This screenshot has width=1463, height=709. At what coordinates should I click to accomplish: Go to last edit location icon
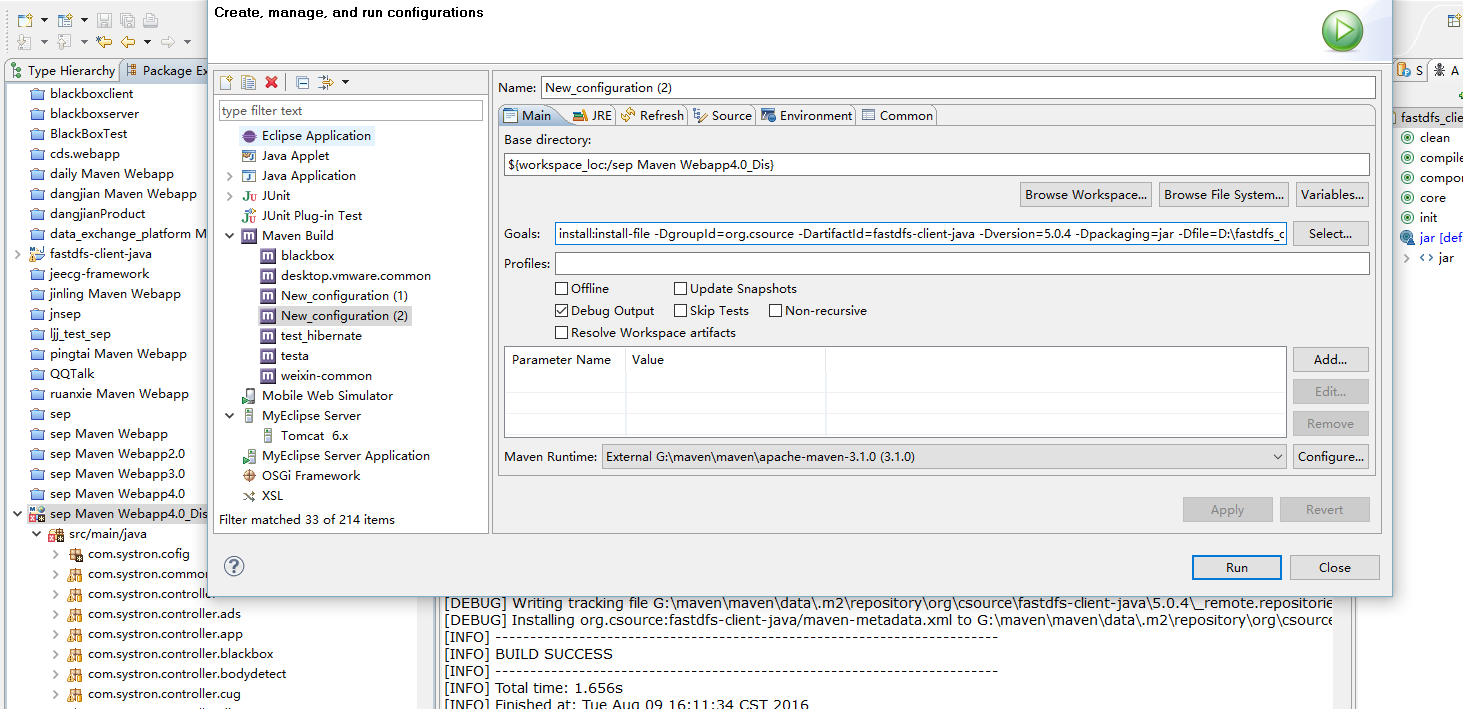click(x=104, y=42)
